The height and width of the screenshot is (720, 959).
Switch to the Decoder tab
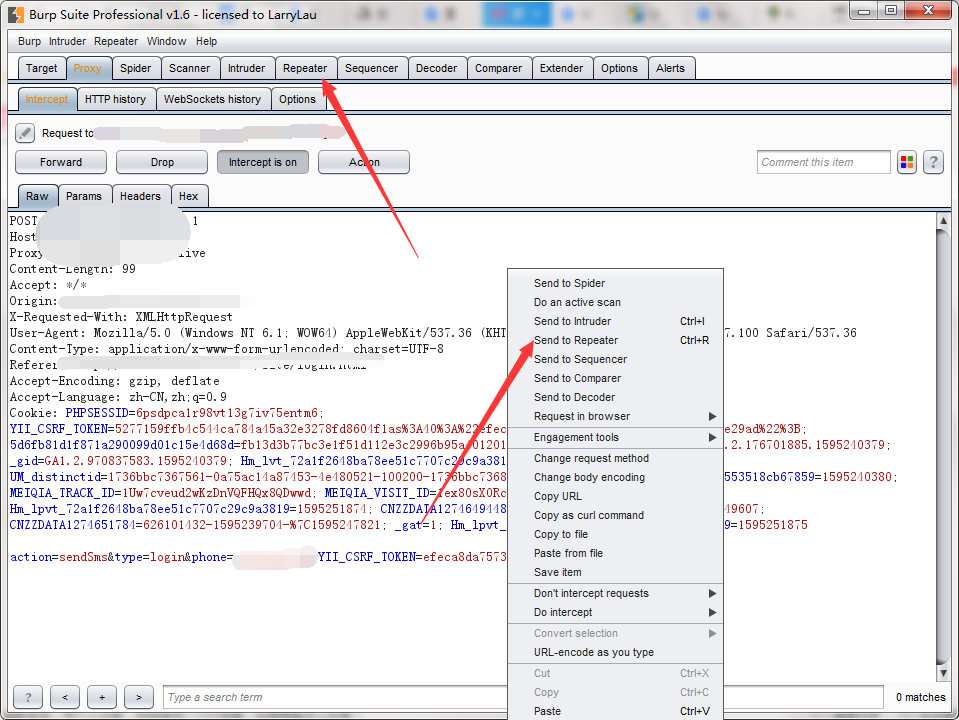[436, 68]
